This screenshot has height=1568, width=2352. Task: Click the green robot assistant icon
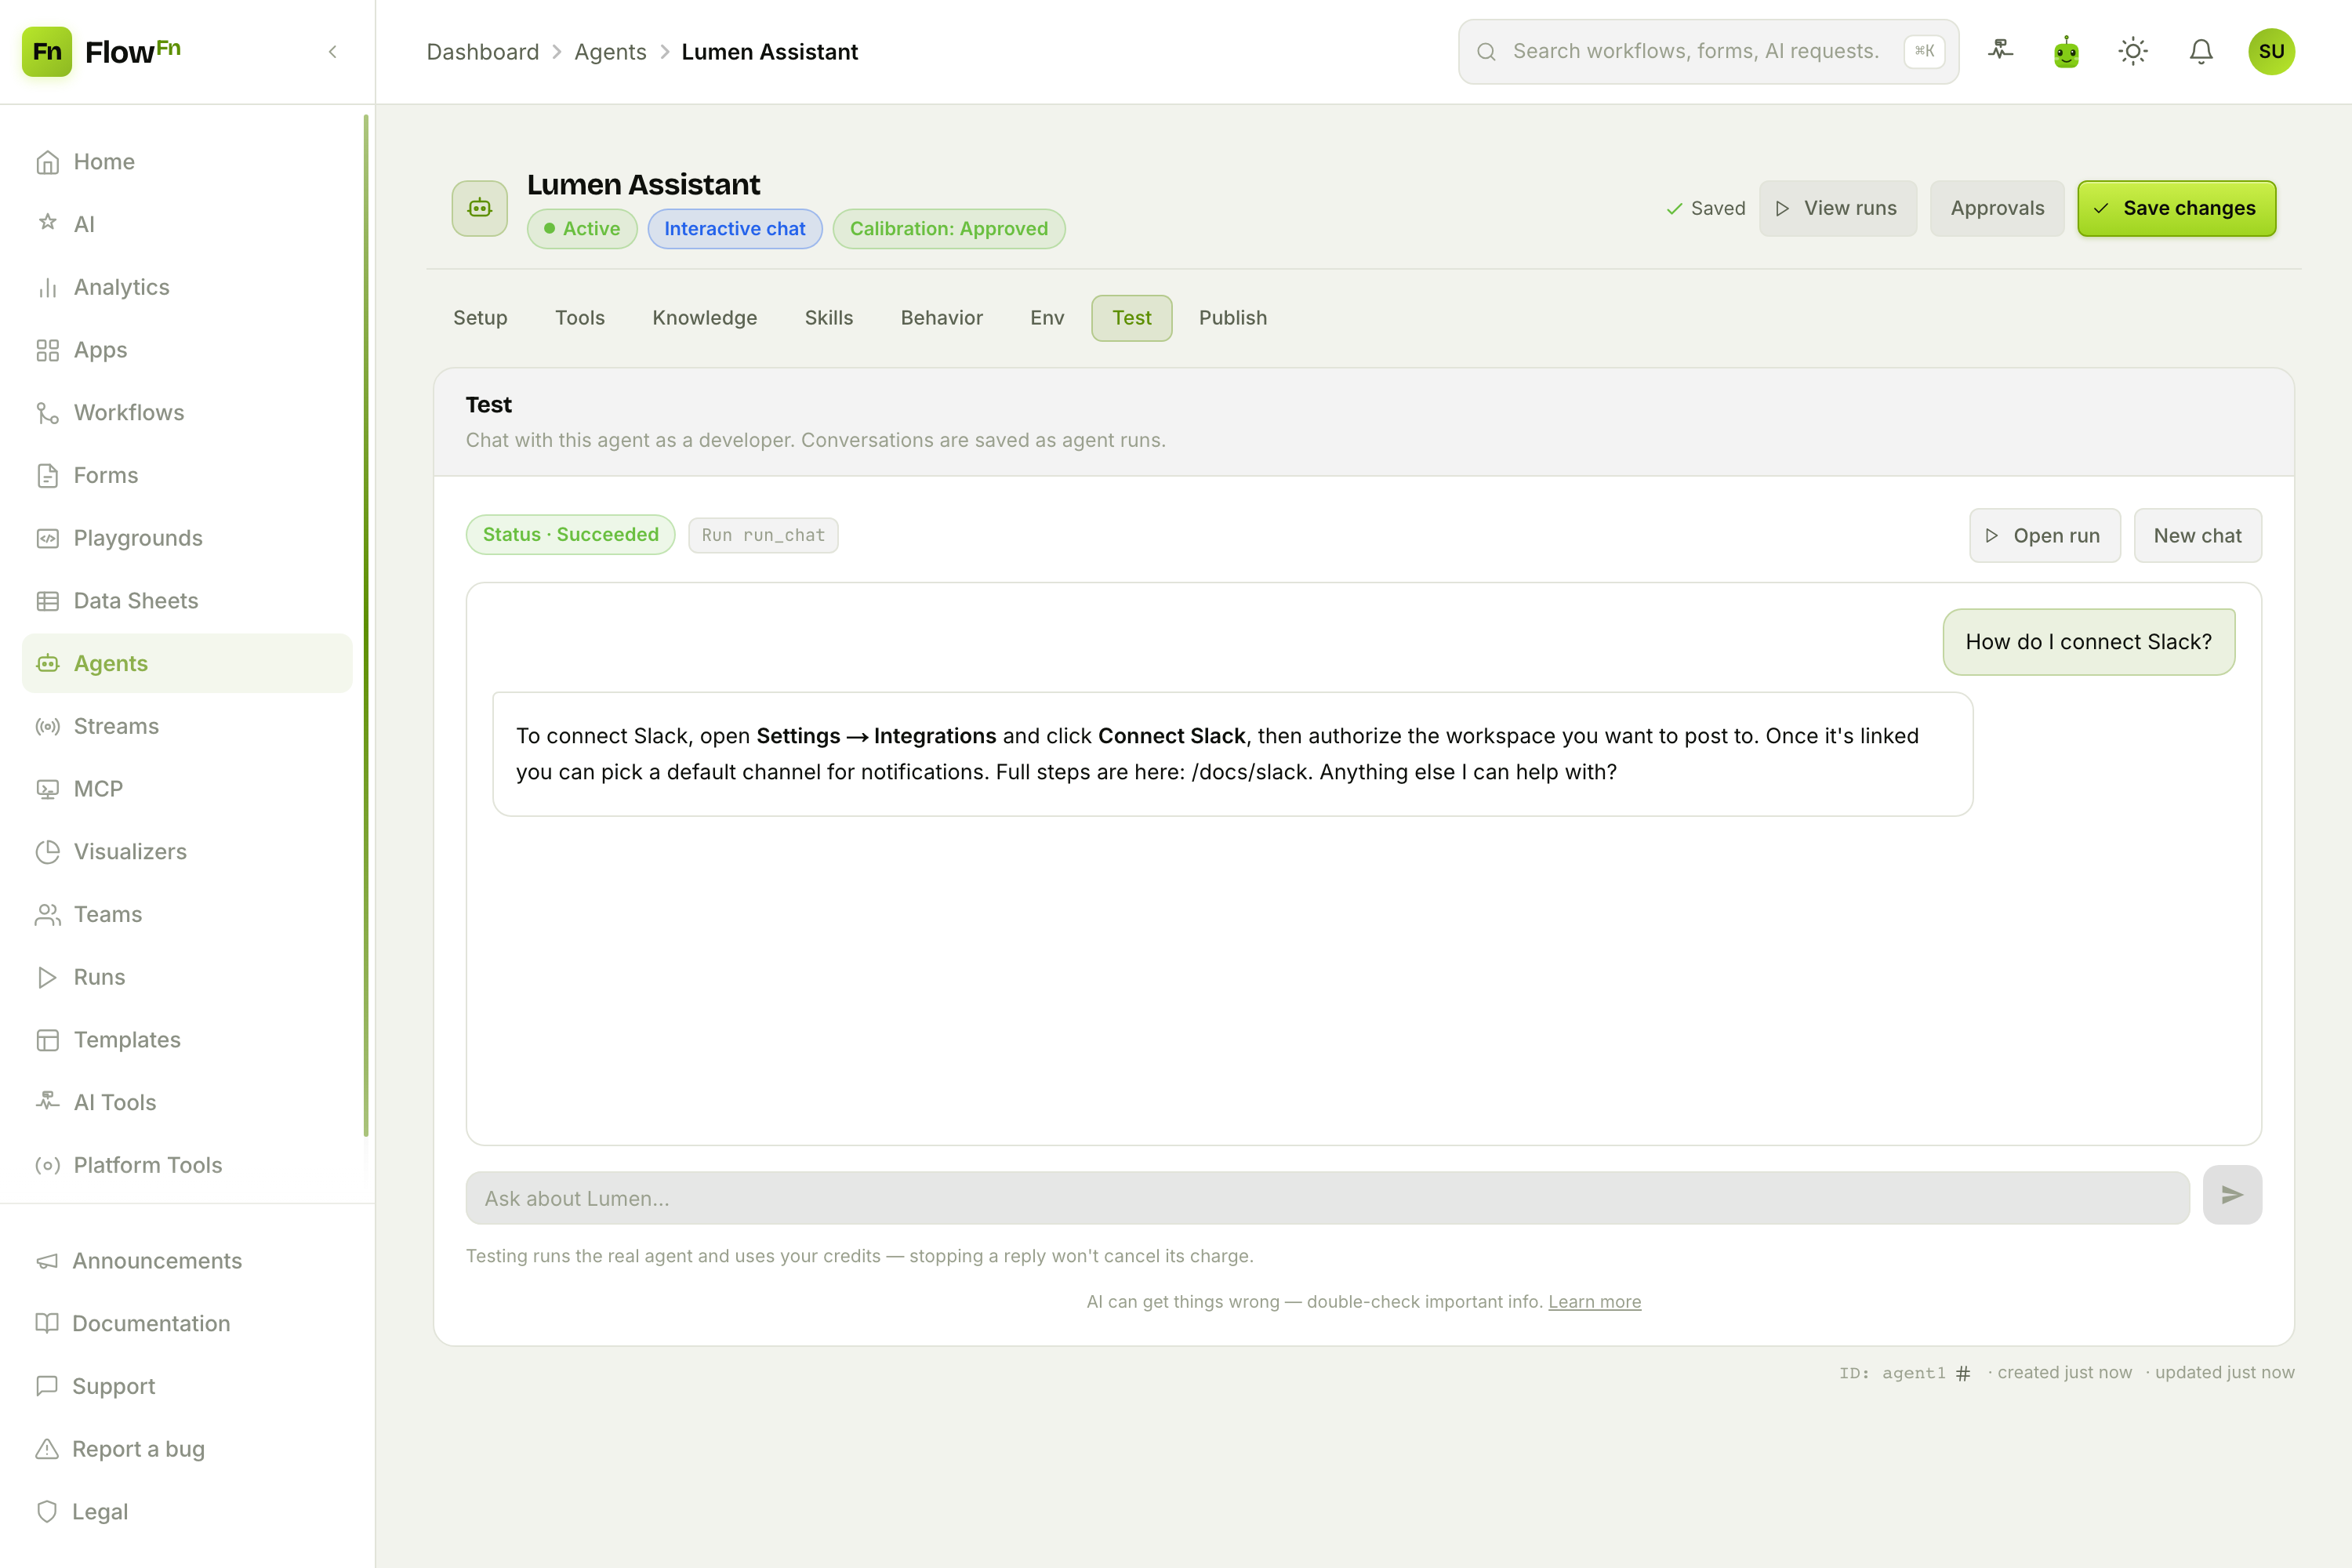coord(2066,52)
